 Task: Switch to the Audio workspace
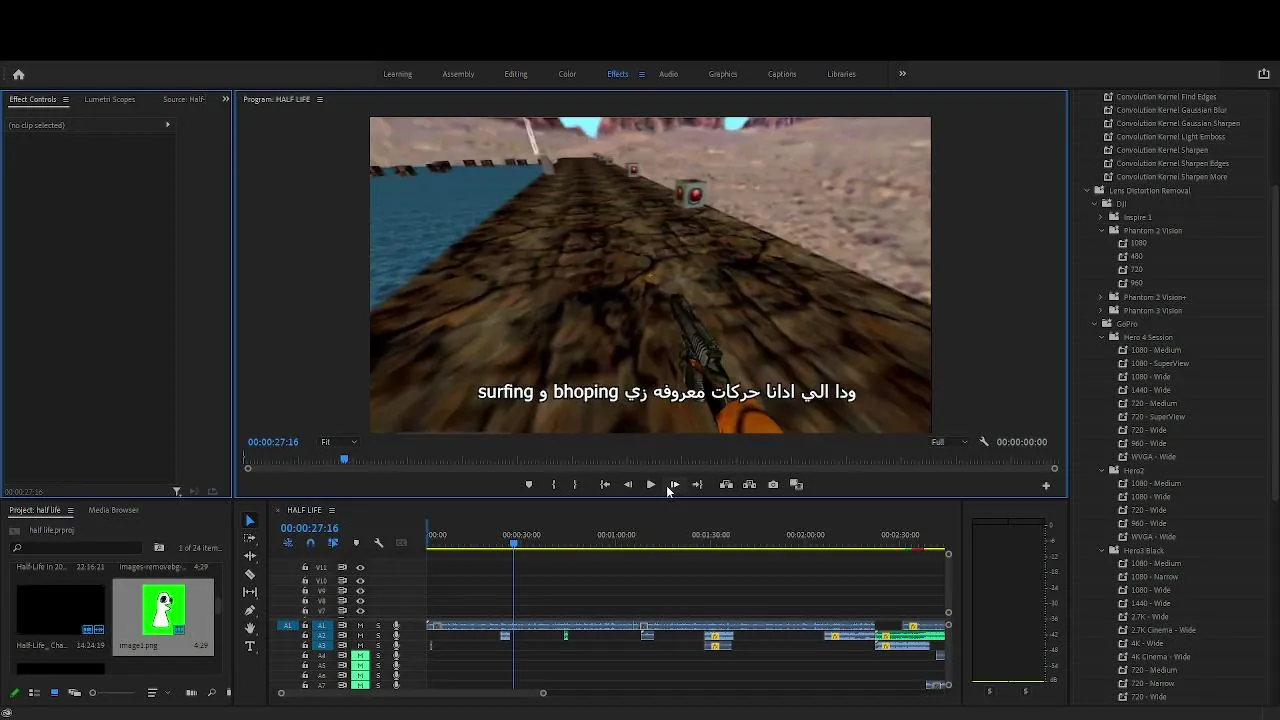pos(669,74)
